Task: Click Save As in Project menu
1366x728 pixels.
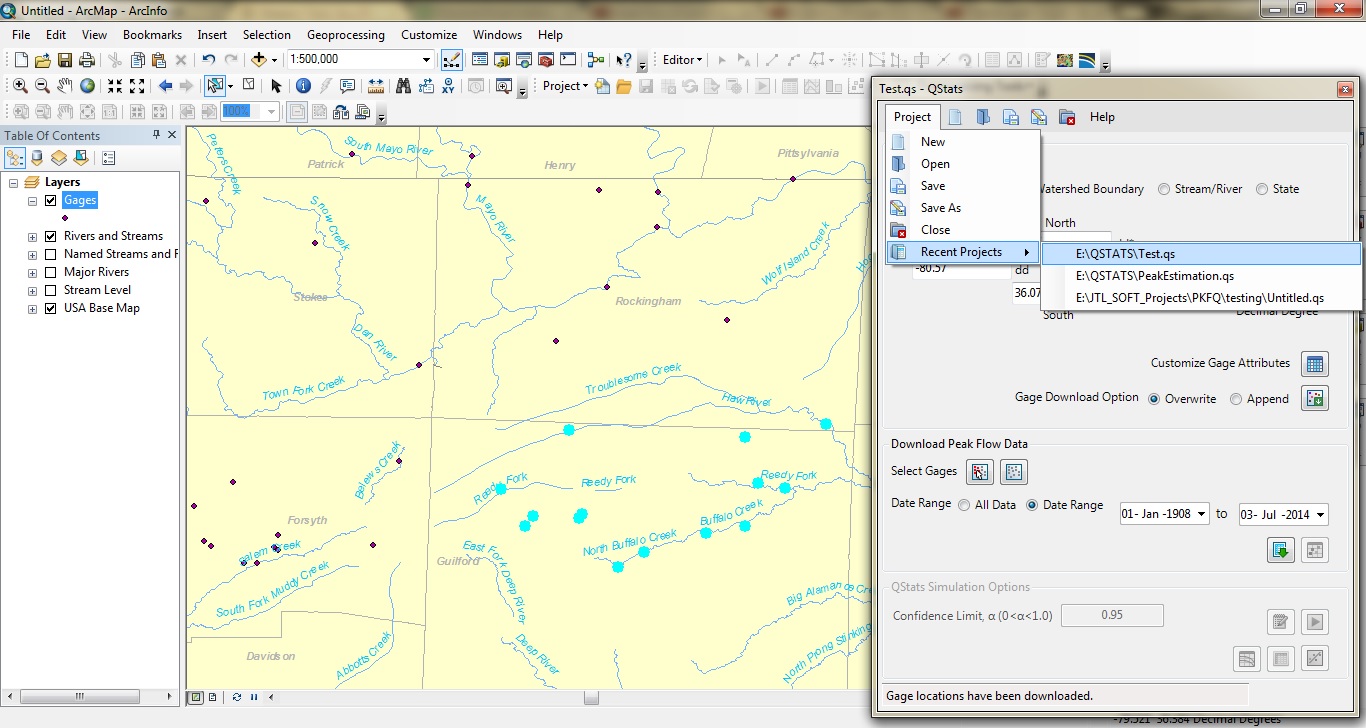Action: coord(940,208)
